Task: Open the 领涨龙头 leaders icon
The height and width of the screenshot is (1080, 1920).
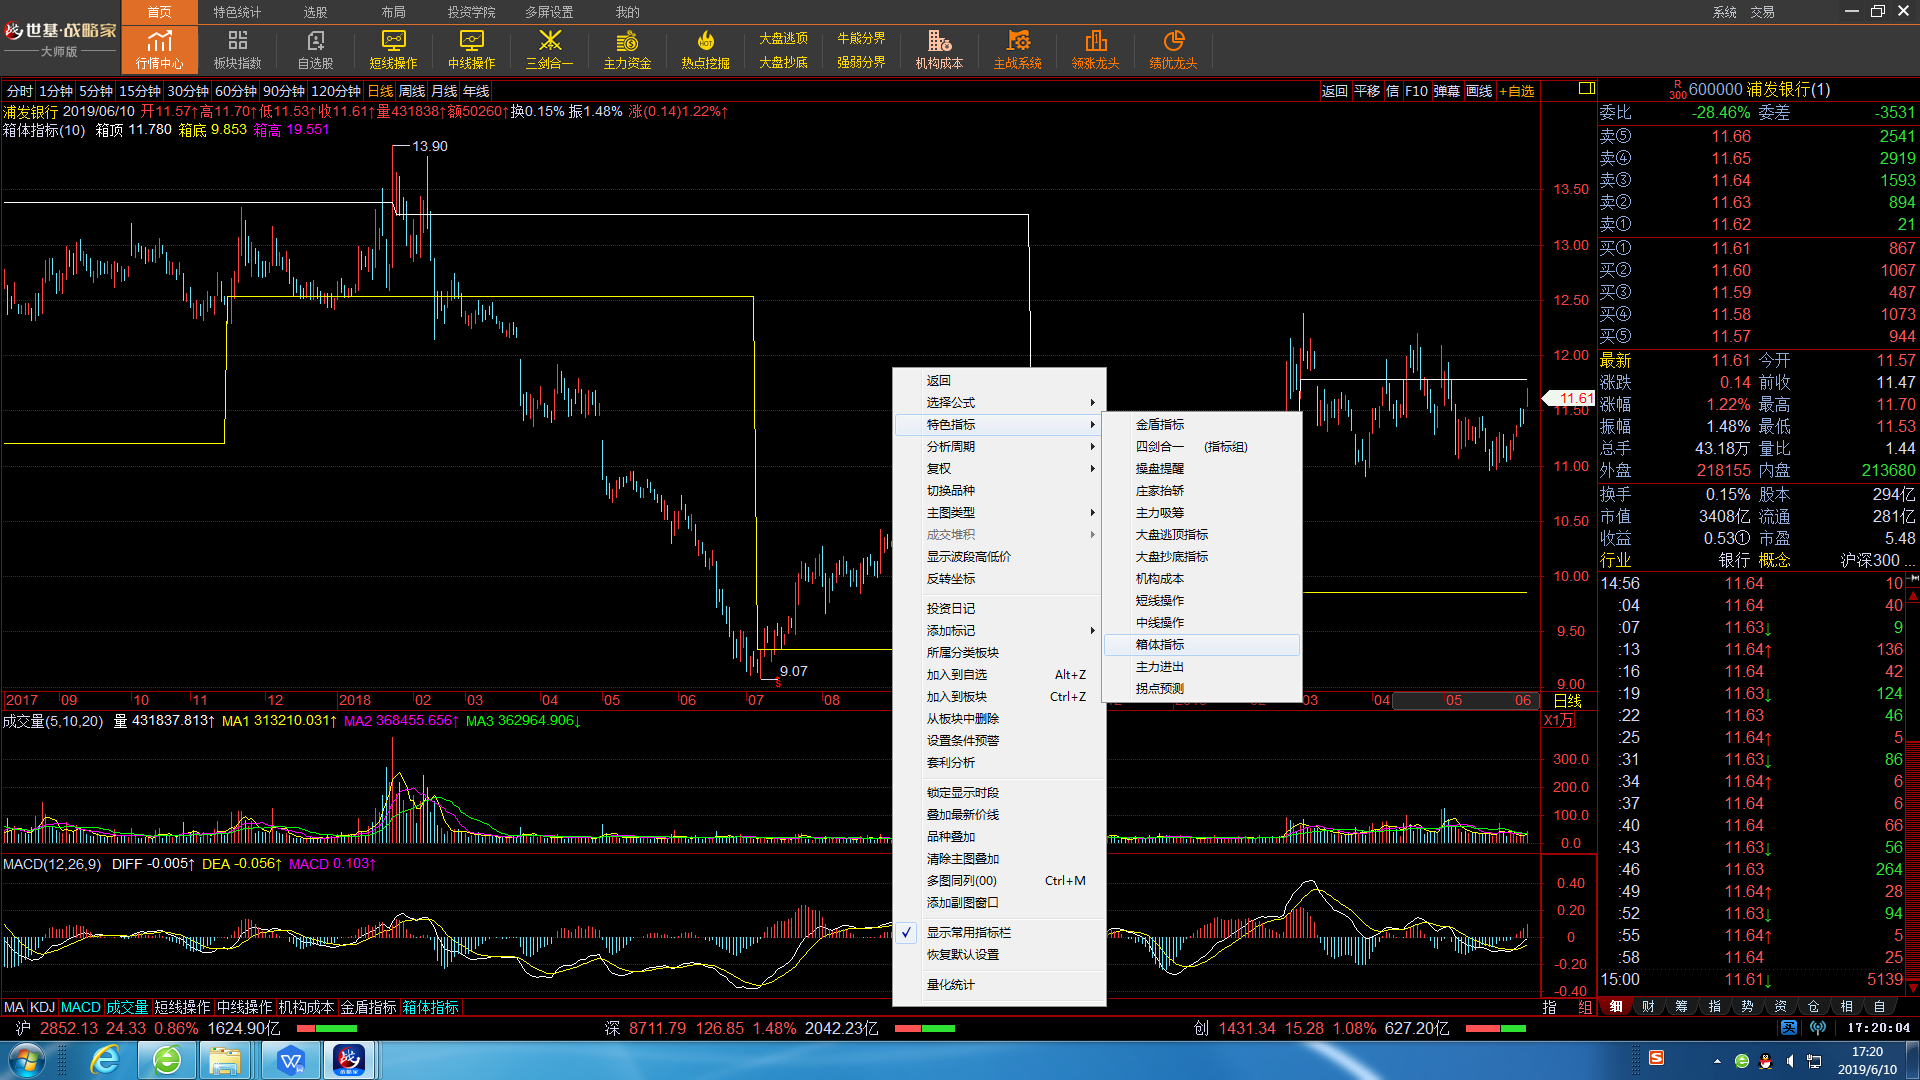Action: pyautogui.click(x=1095, y=48)
